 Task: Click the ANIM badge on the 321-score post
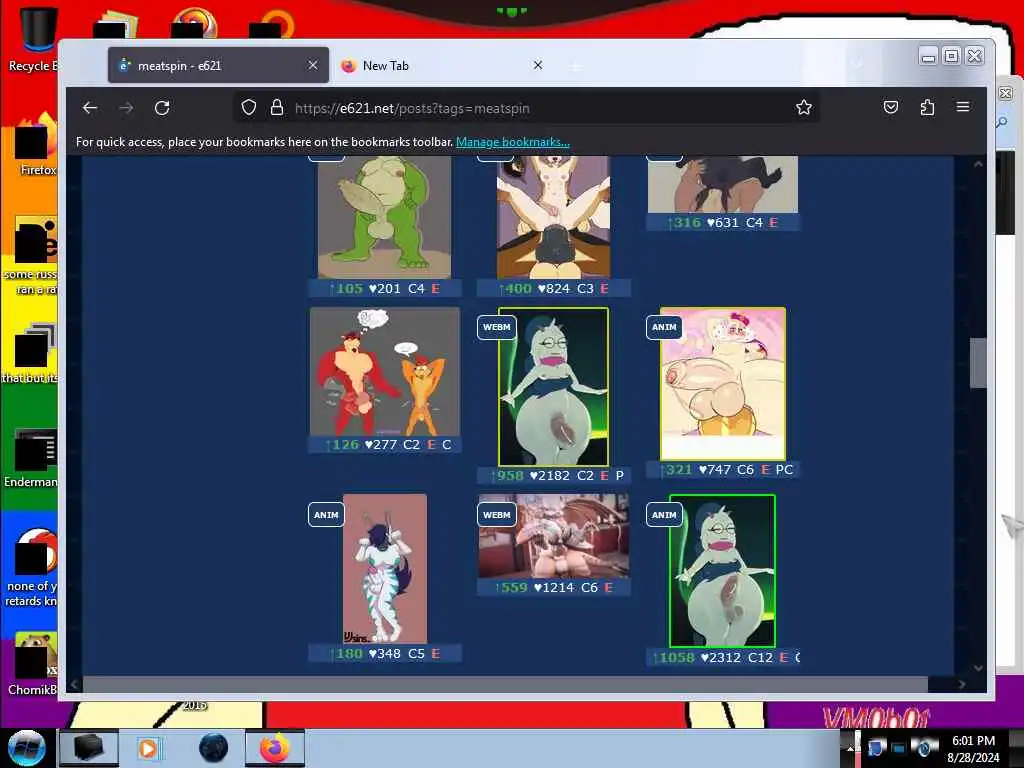pos(664,327)
